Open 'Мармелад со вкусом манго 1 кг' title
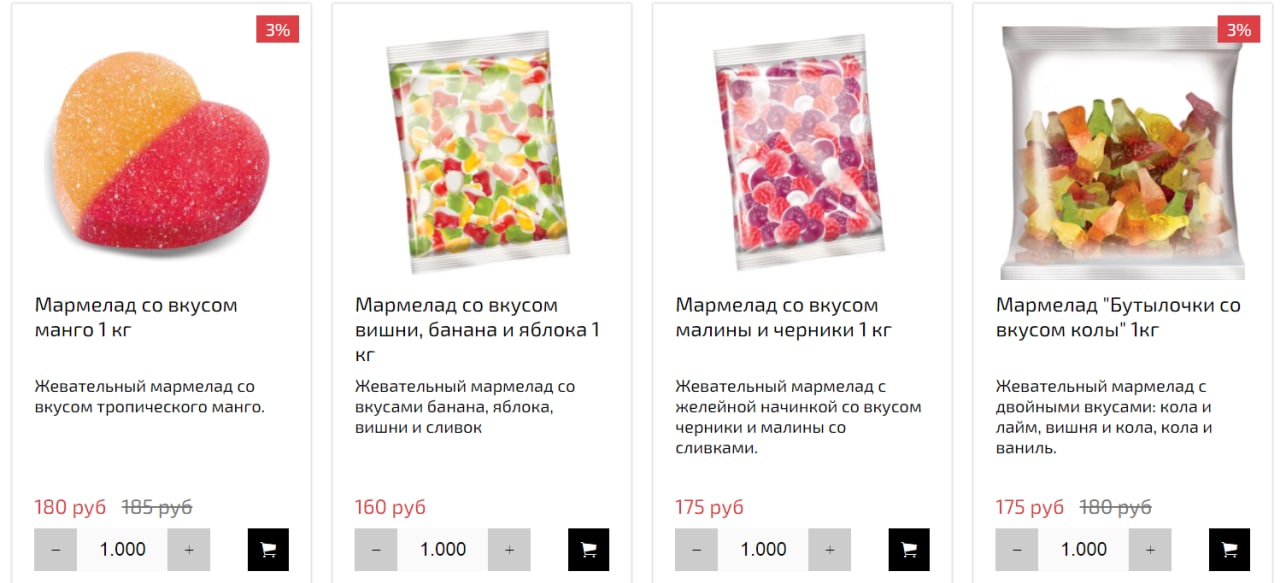This screenshot has width=1280, height=583. pyautogui.click(x=136, y=317)
